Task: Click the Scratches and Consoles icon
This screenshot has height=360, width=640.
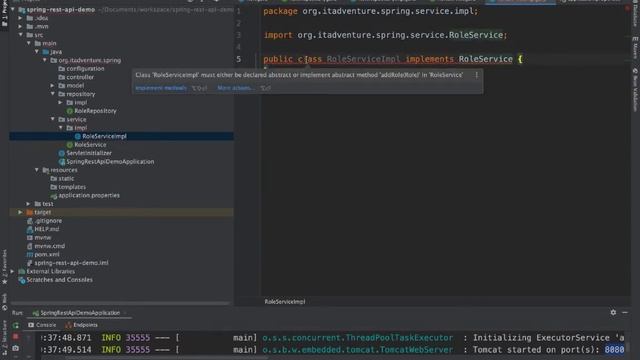Action: coord(22,280)
